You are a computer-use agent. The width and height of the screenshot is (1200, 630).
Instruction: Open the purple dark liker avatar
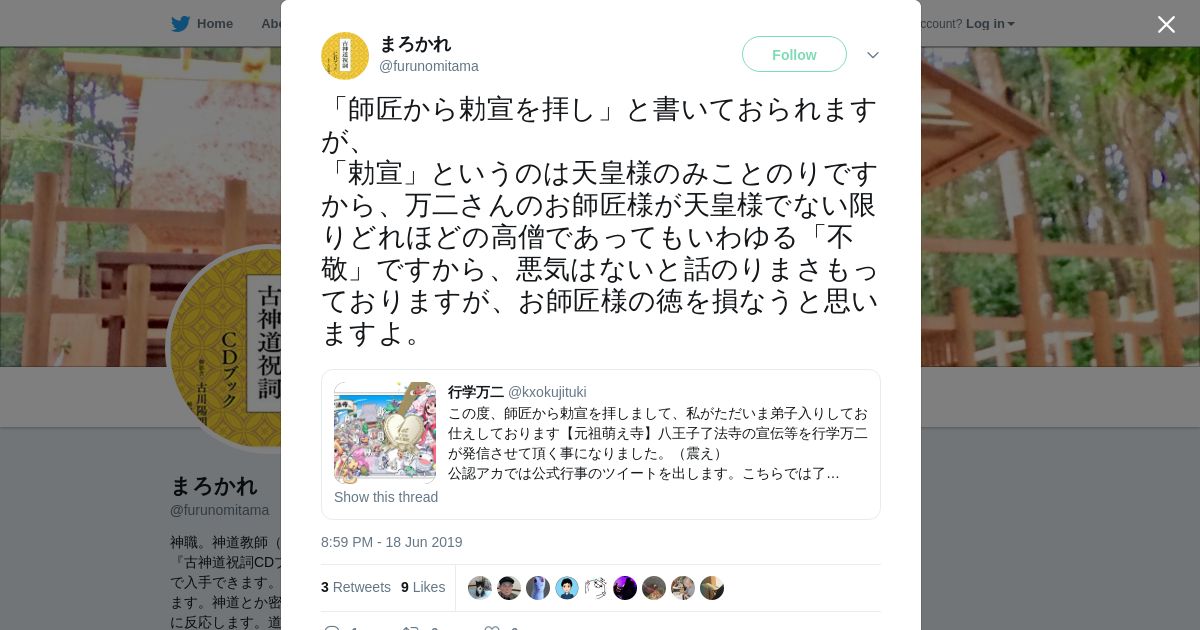click(625, 588)
